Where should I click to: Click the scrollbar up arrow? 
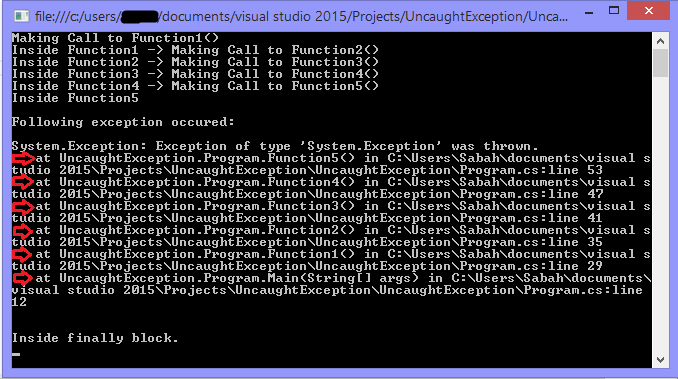(660, 41)
